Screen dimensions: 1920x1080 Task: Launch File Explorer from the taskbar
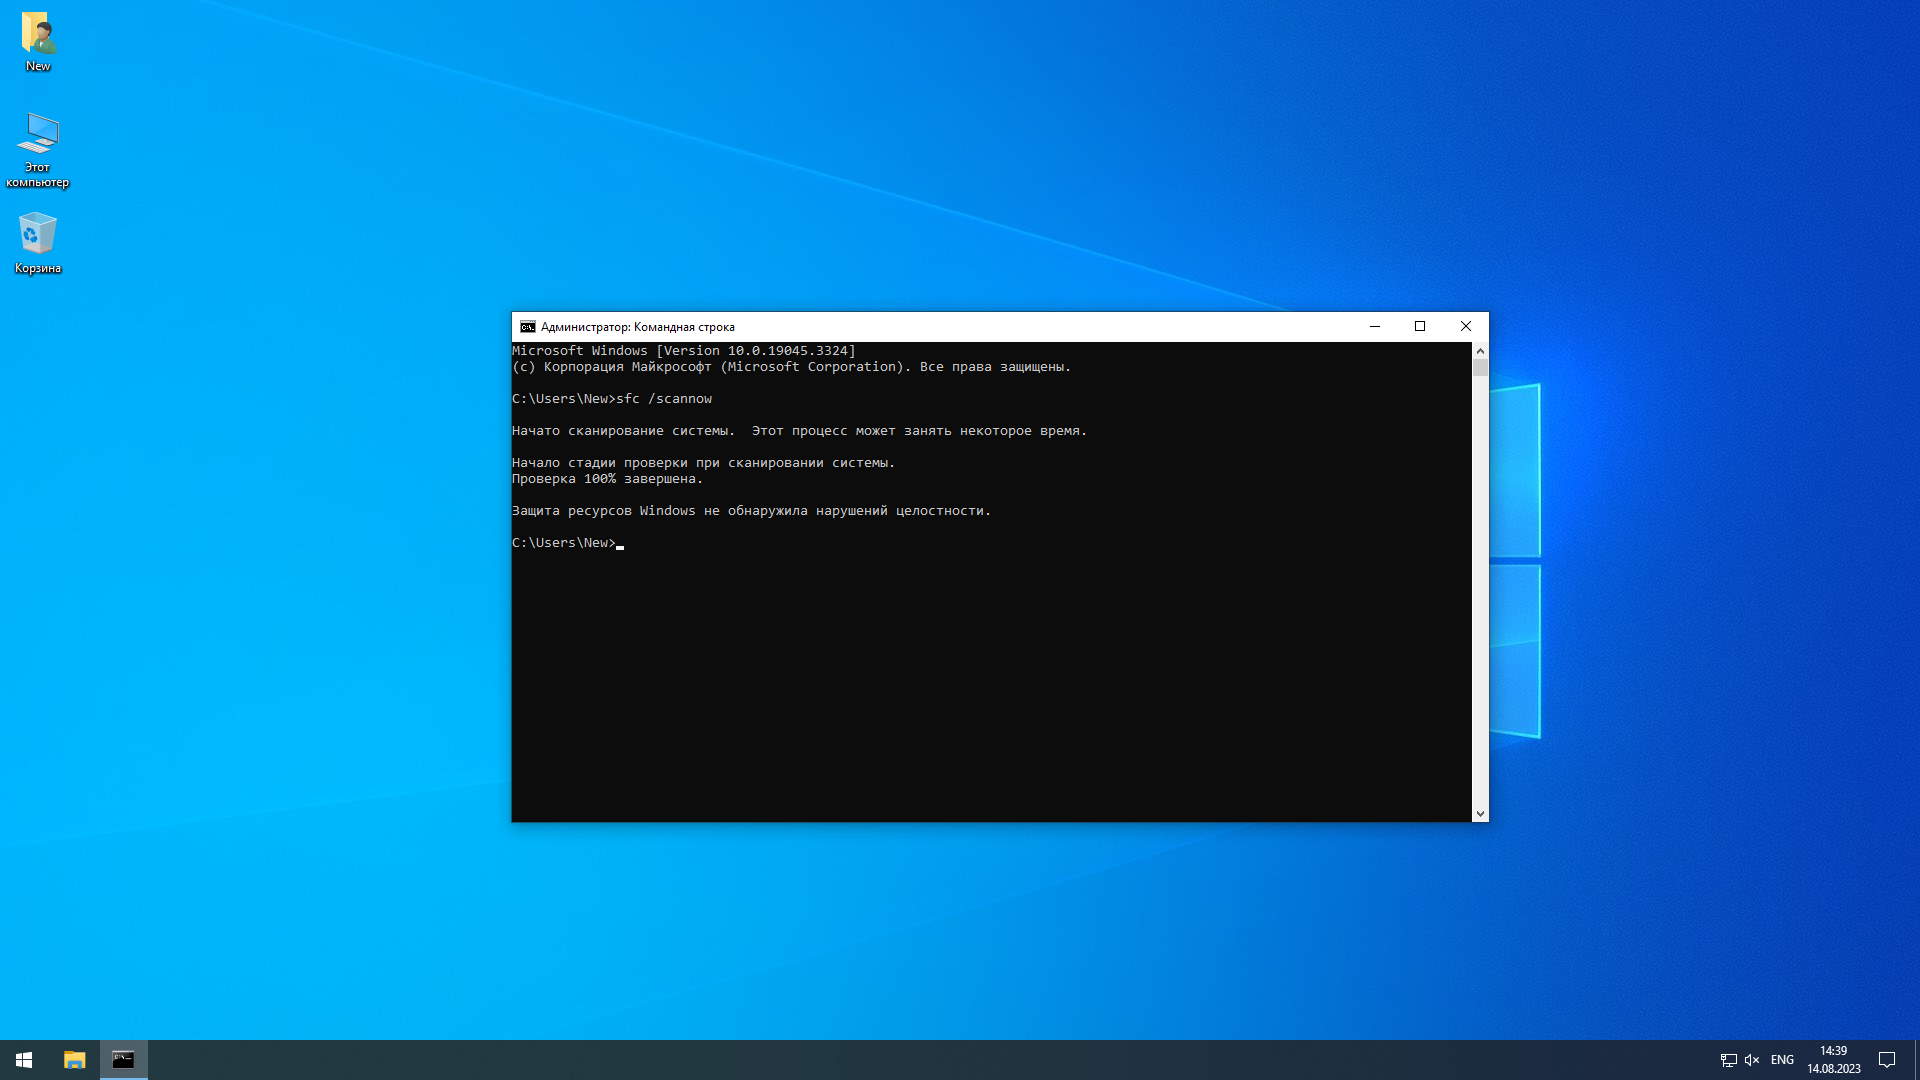click(74, 1059)
